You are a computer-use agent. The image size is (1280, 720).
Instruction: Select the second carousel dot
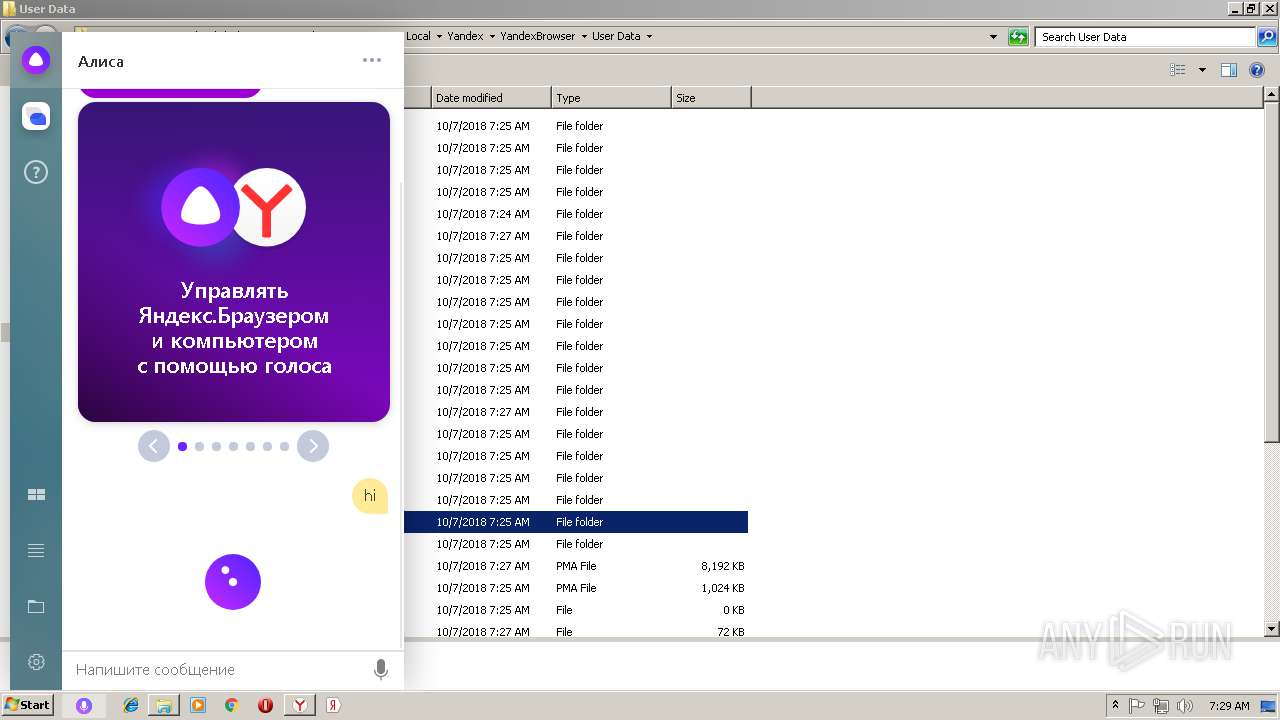[x=199, y=447]
